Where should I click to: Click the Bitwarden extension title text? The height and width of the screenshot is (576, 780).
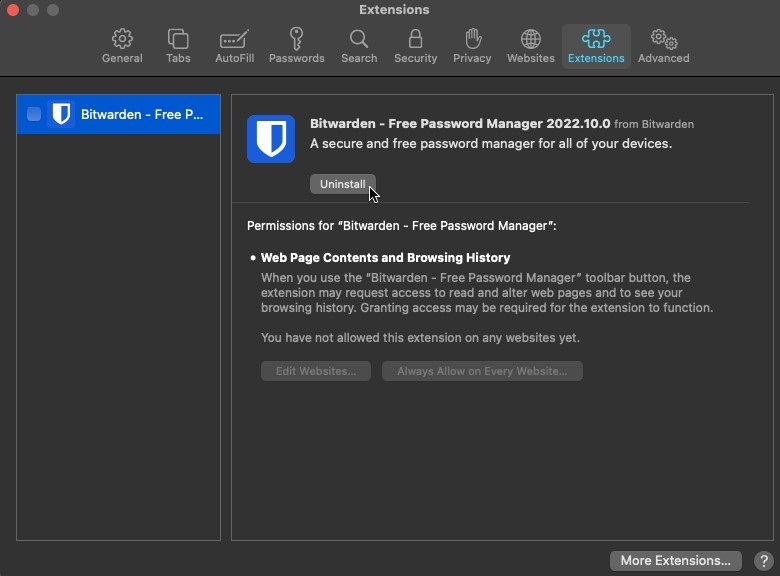[460, 123]
